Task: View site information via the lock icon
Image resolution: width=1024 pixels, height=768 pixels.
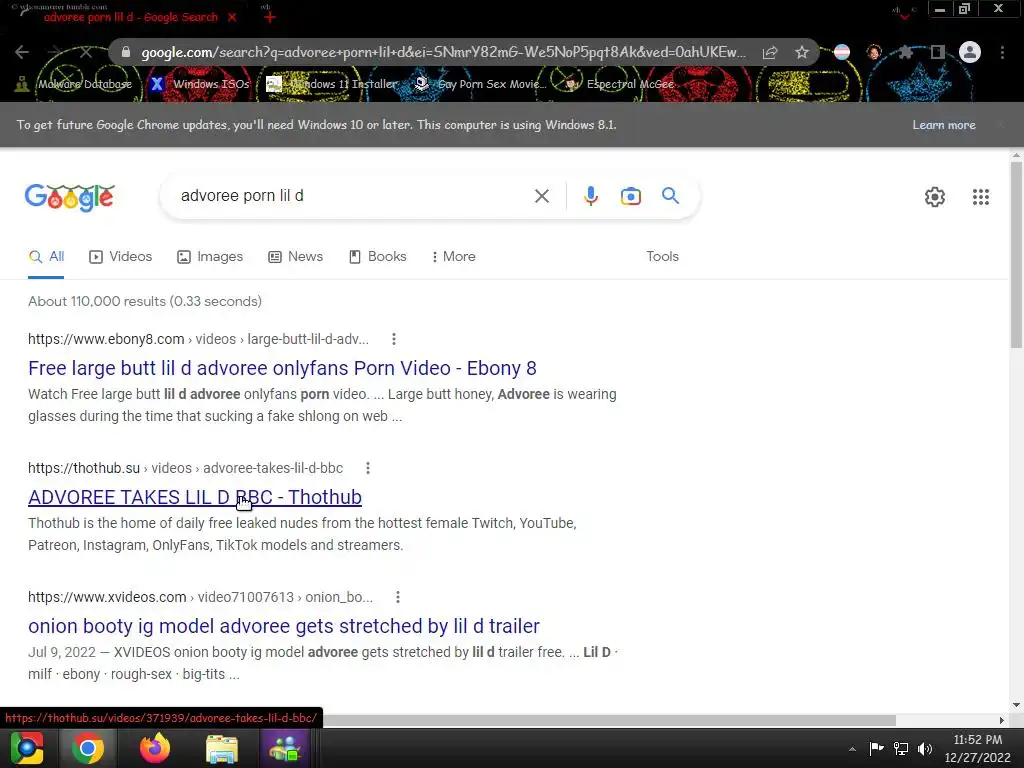Action: click(x=126, y=52)
